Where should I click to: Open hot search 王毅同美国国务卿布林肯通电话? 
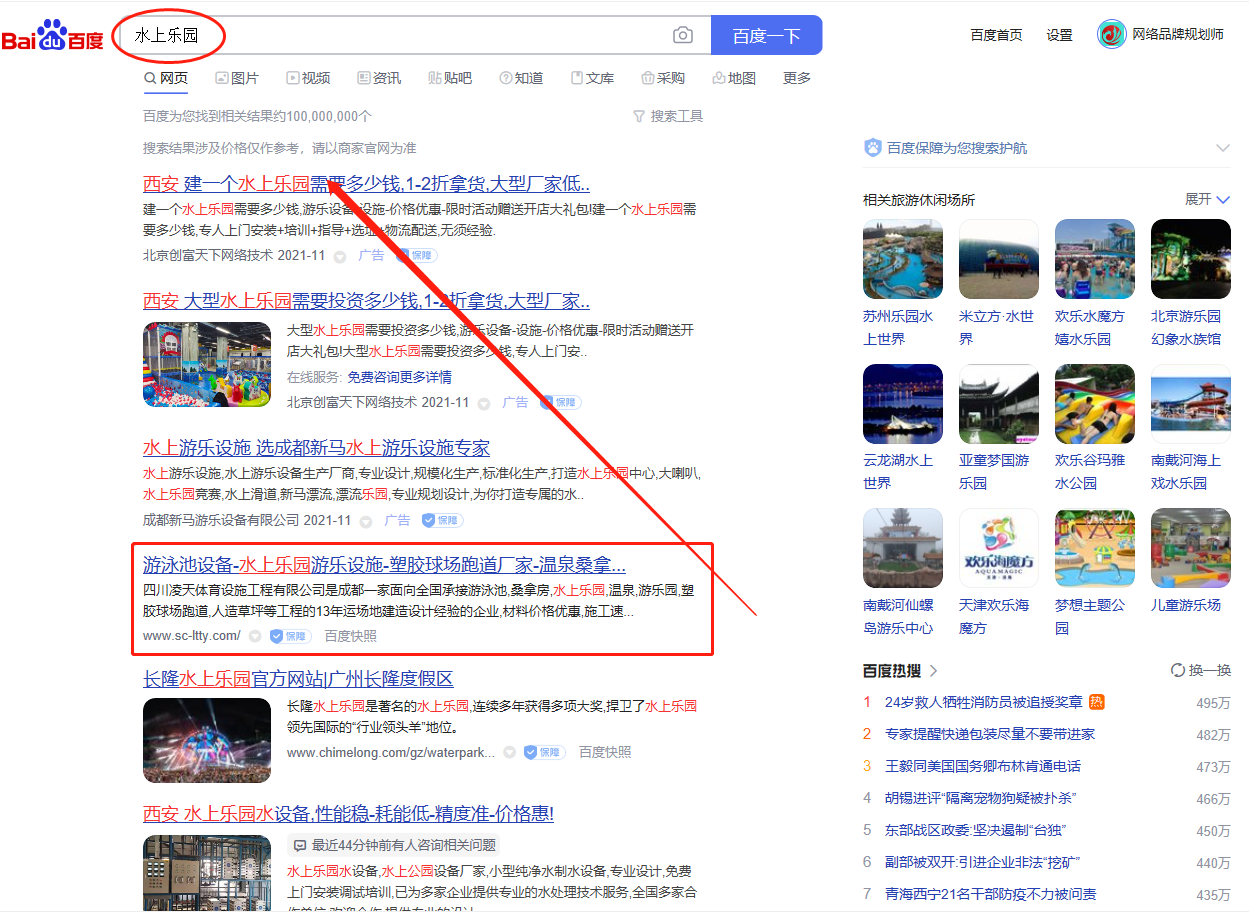tap(983, 766)
